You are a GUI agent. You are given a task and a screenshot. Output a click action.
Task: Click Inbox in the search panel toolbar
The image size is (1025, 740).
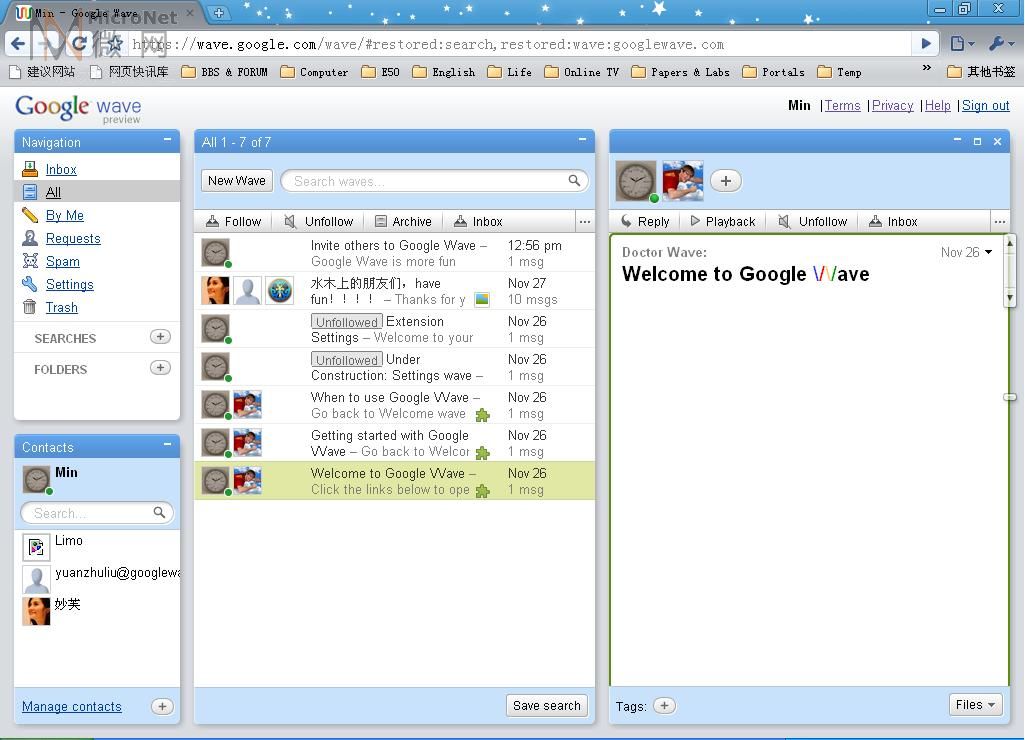click(478, 222)
